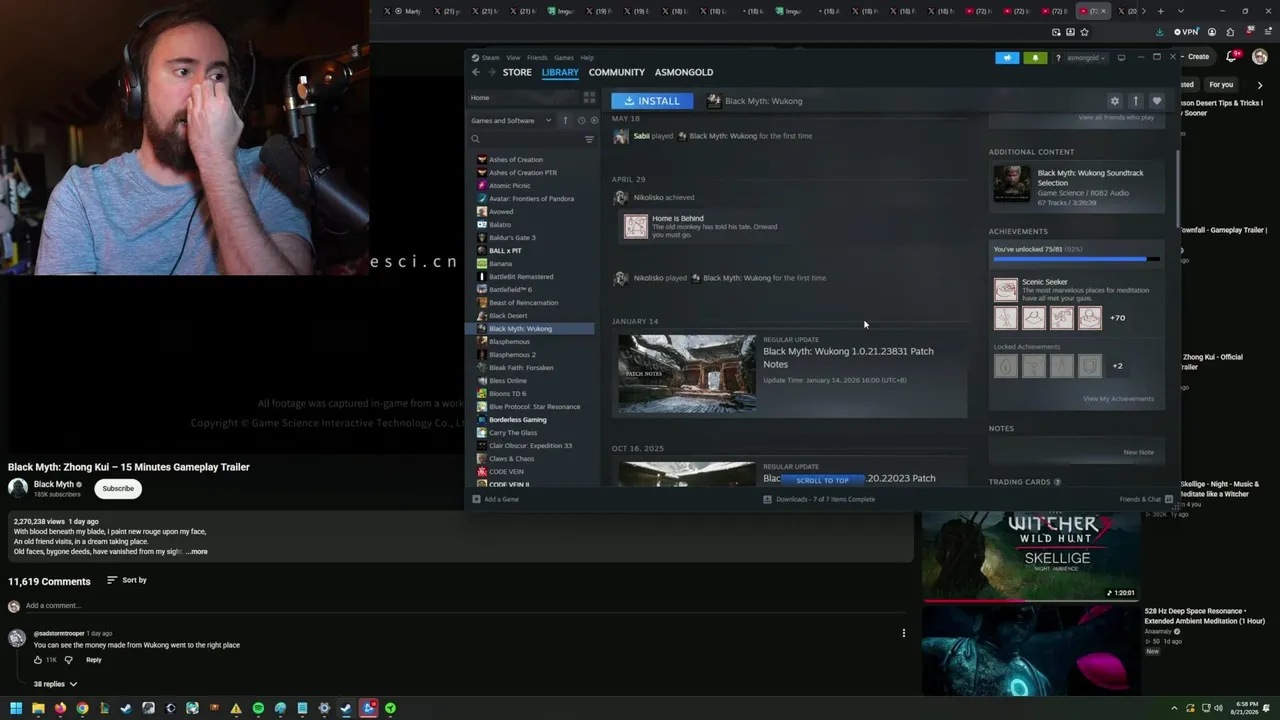
Task: Open January 14 patch notes thumbnail
Action: [687, 373]
